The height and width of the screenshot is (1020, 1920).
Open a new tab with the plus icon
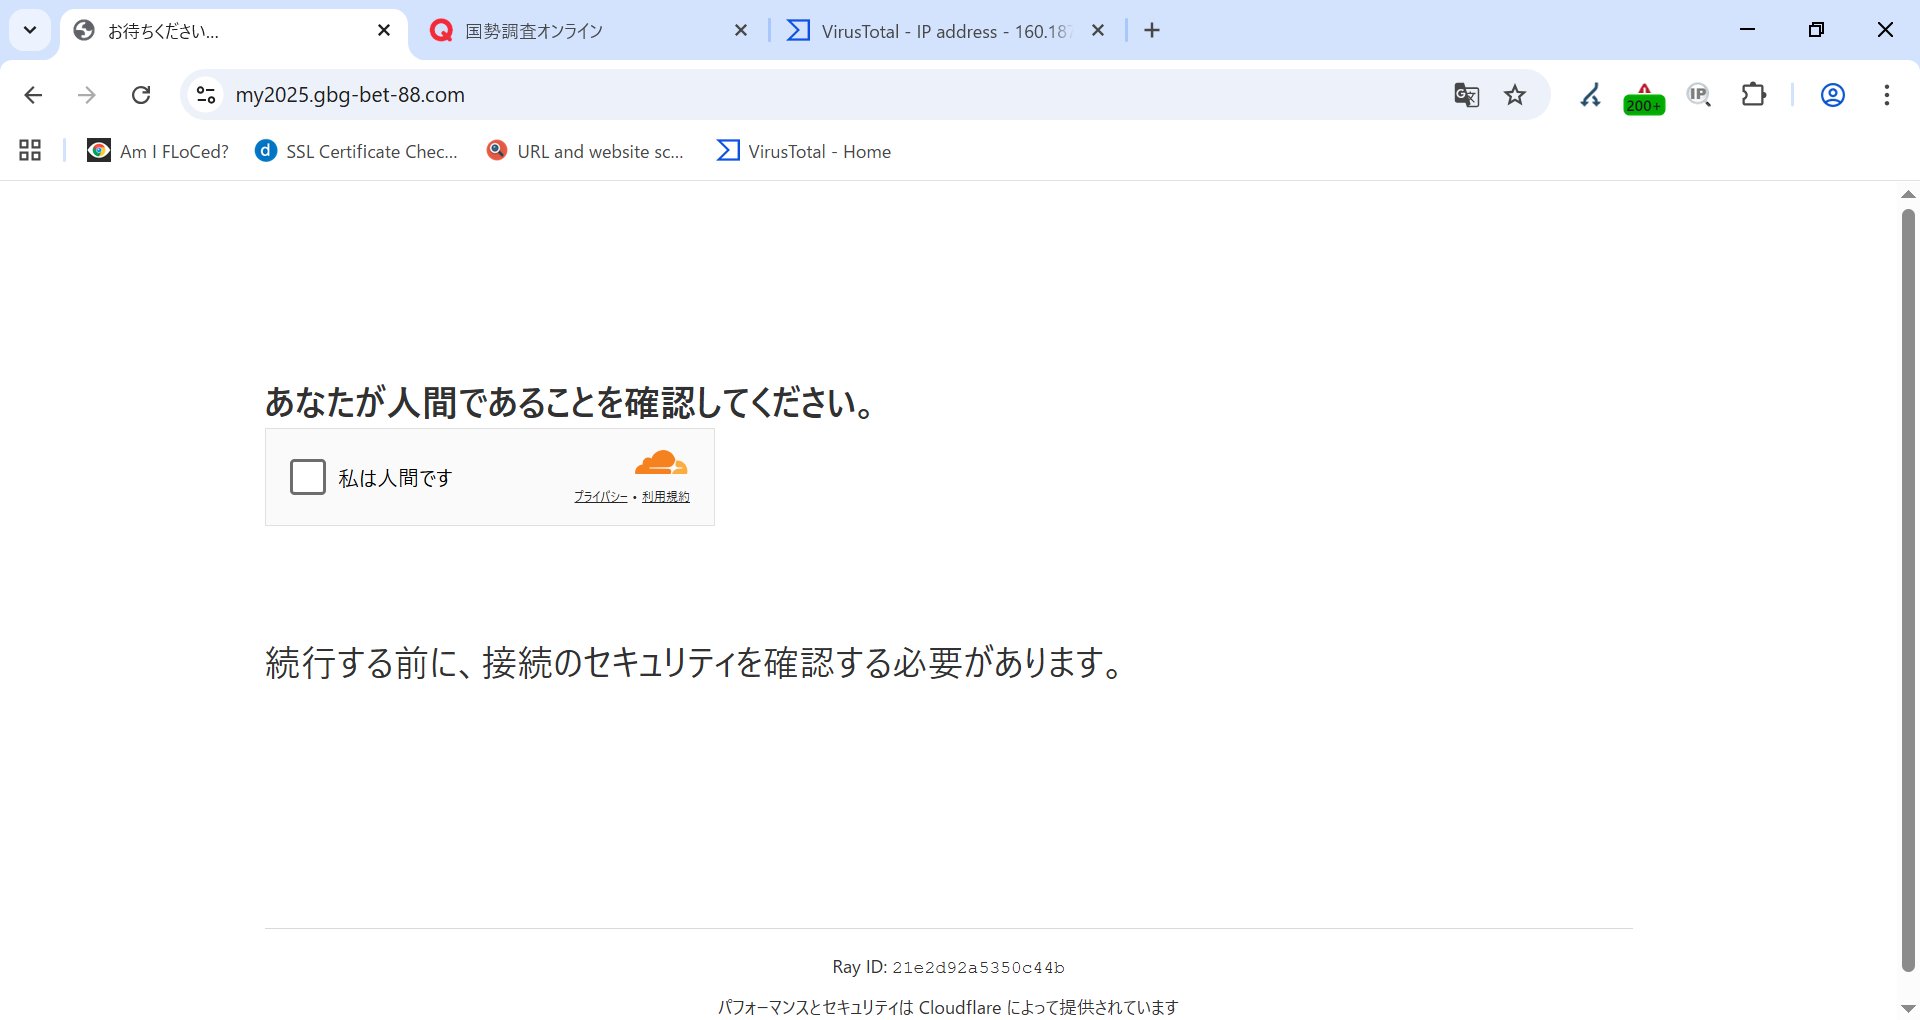[x=1151, y=30]
